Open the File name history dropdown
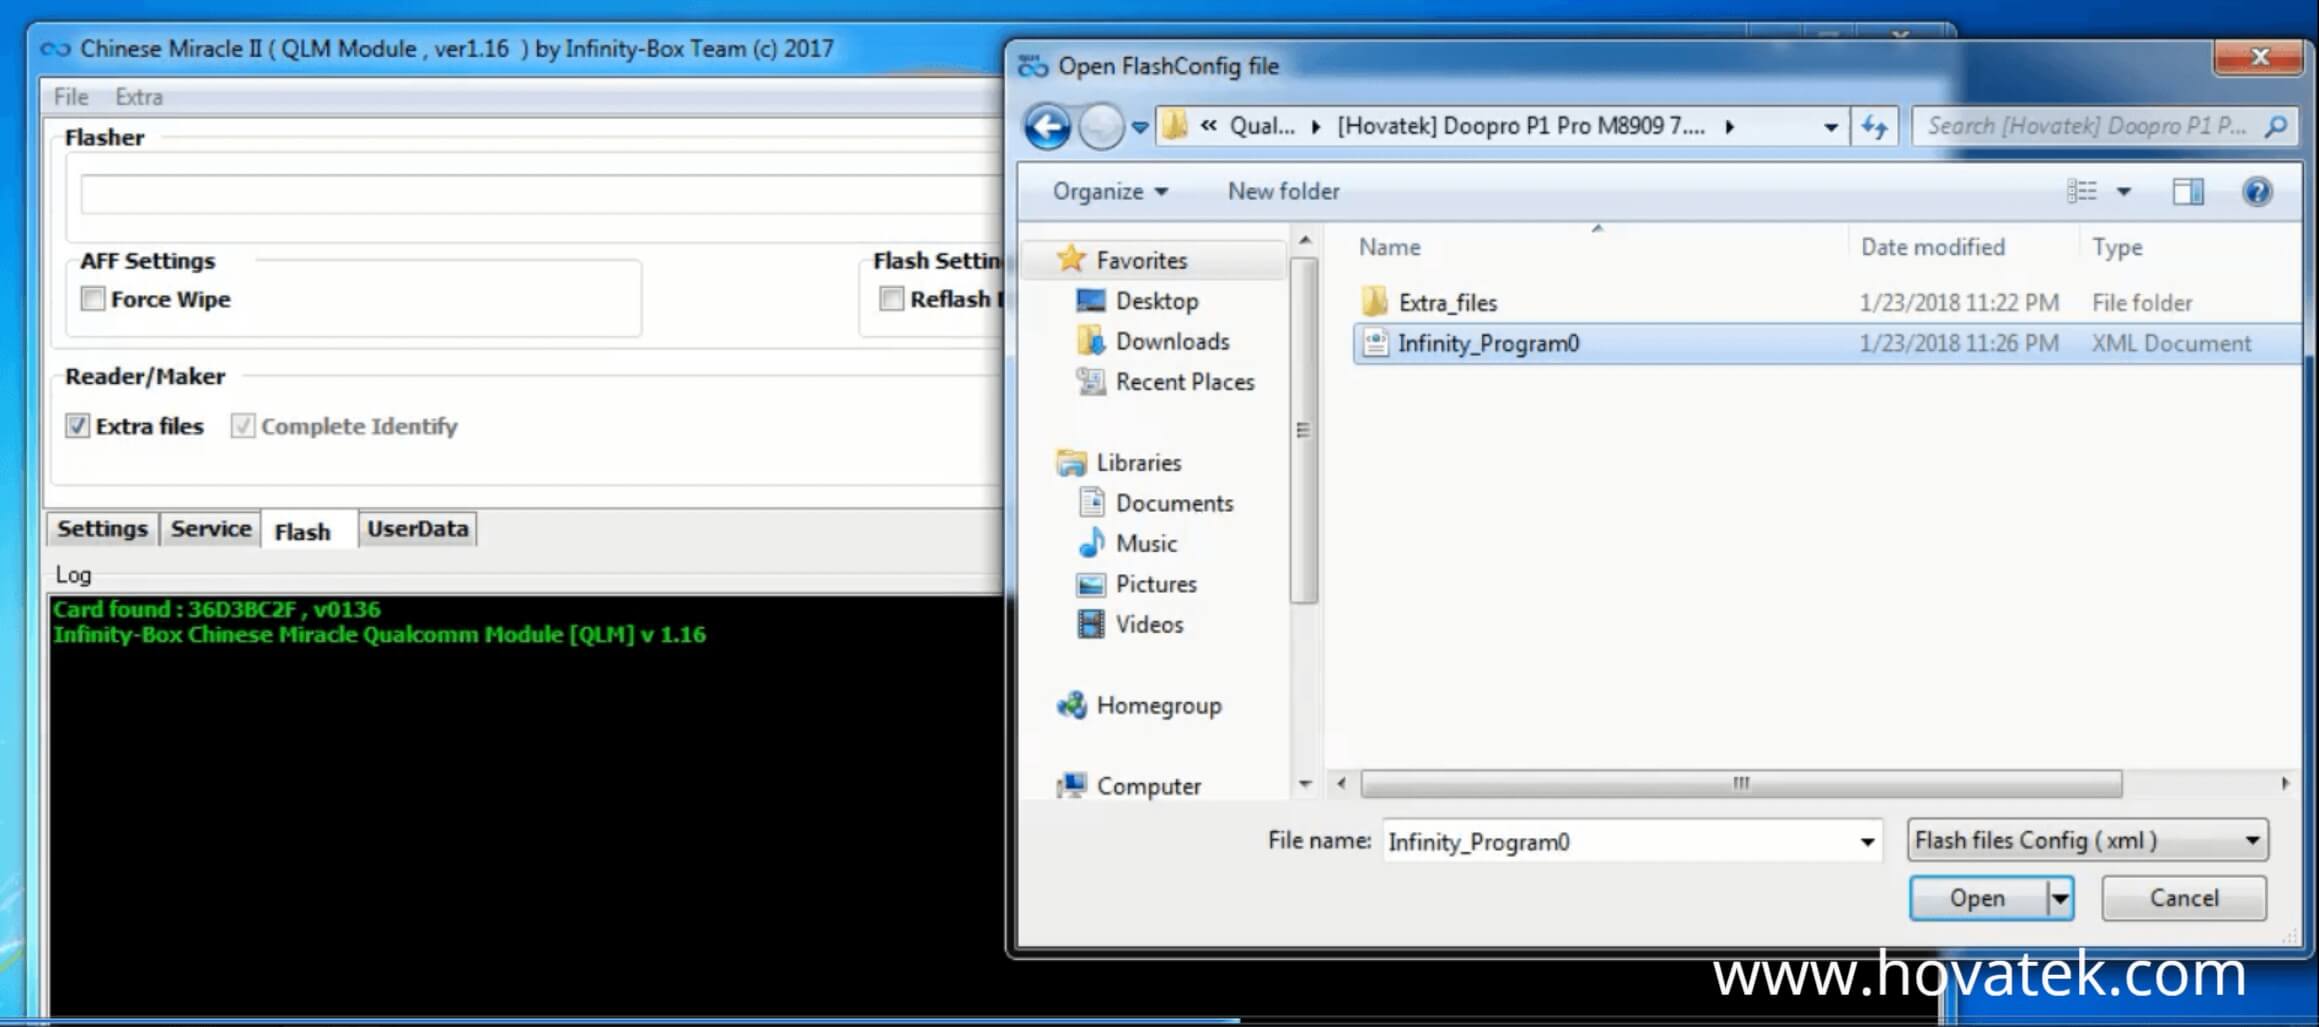 point(1866,841)
